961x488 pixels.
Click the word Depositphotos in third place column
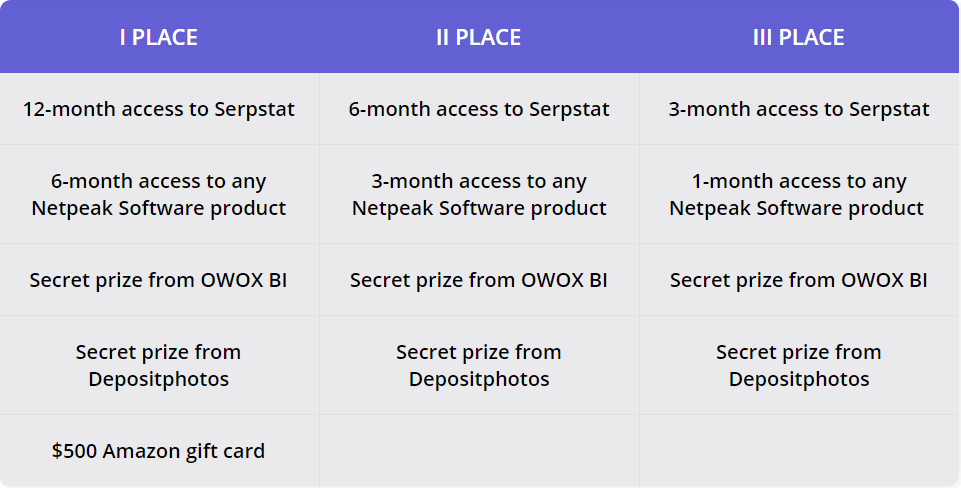[x=799, y=379]
